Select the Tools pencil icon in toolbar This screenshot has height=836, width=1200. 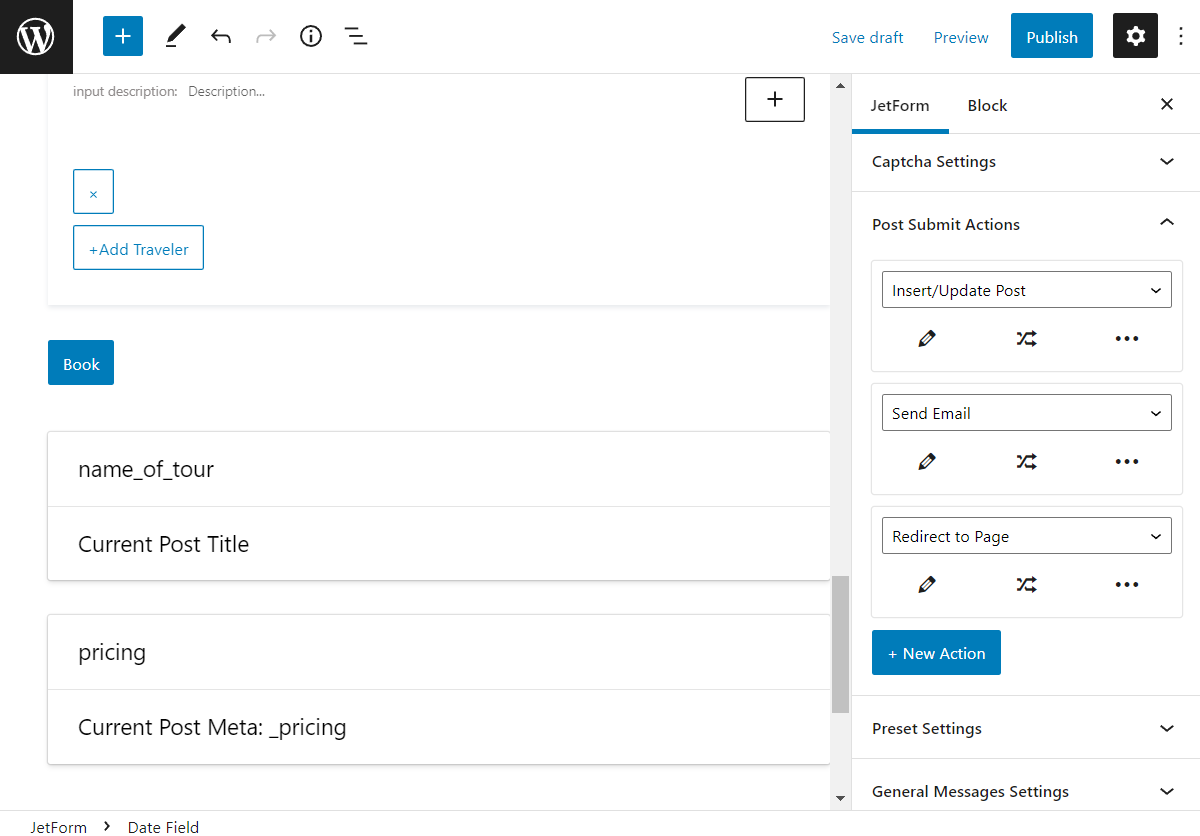(175, 37)
